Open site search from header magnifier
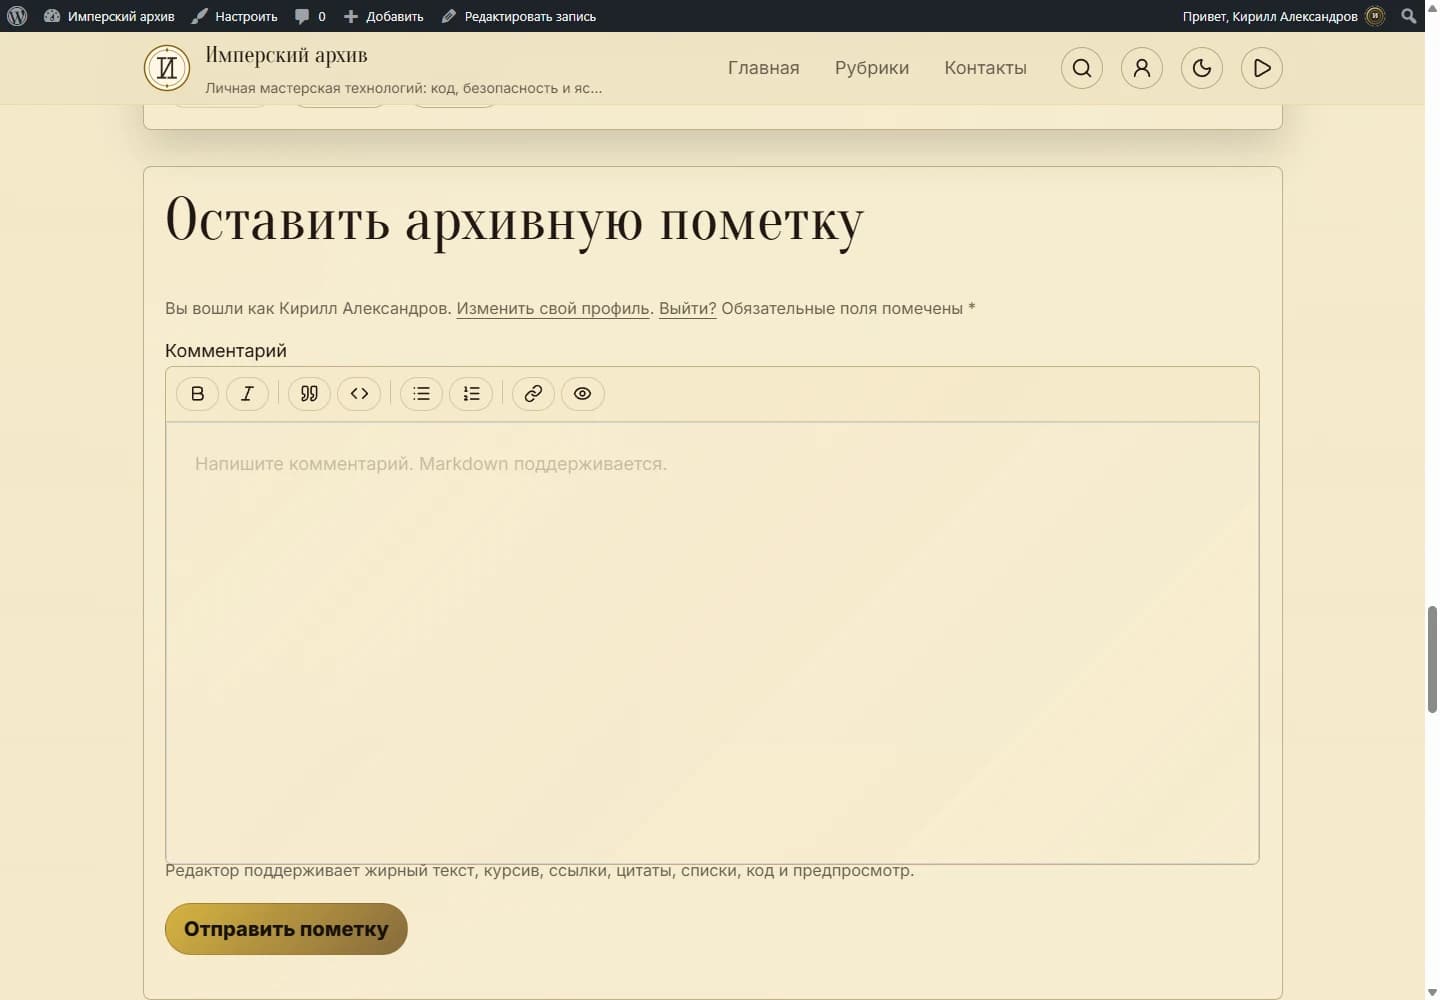Image resolution: width=1440 pixels, height=1000 pixels. click(1082, 68)
